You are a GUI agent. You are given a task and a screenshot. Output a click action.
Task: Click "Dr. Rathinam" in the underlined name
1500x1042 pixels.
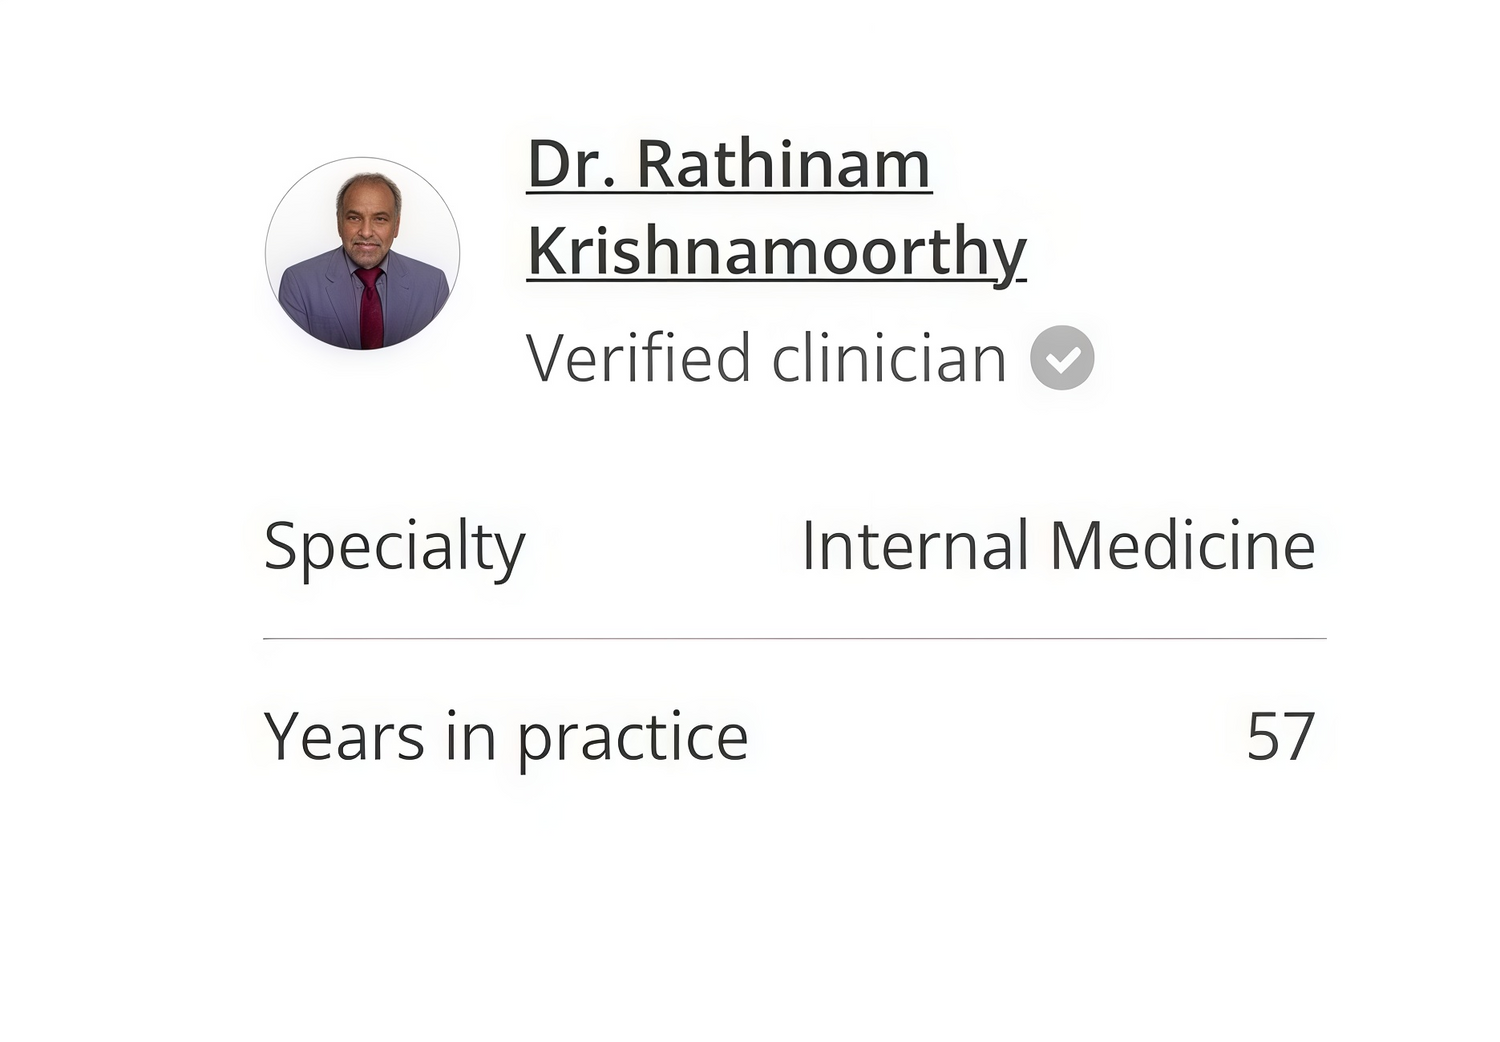coord(729,164)
